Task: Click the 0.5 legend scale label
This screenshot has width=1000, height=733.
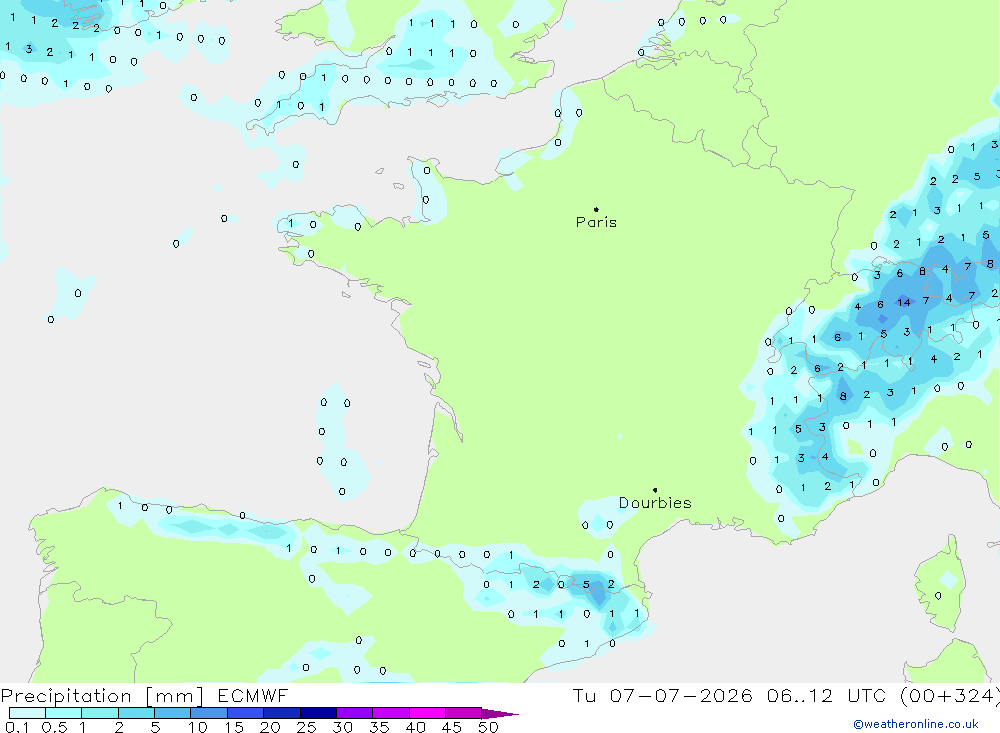Action: point(54,727)
